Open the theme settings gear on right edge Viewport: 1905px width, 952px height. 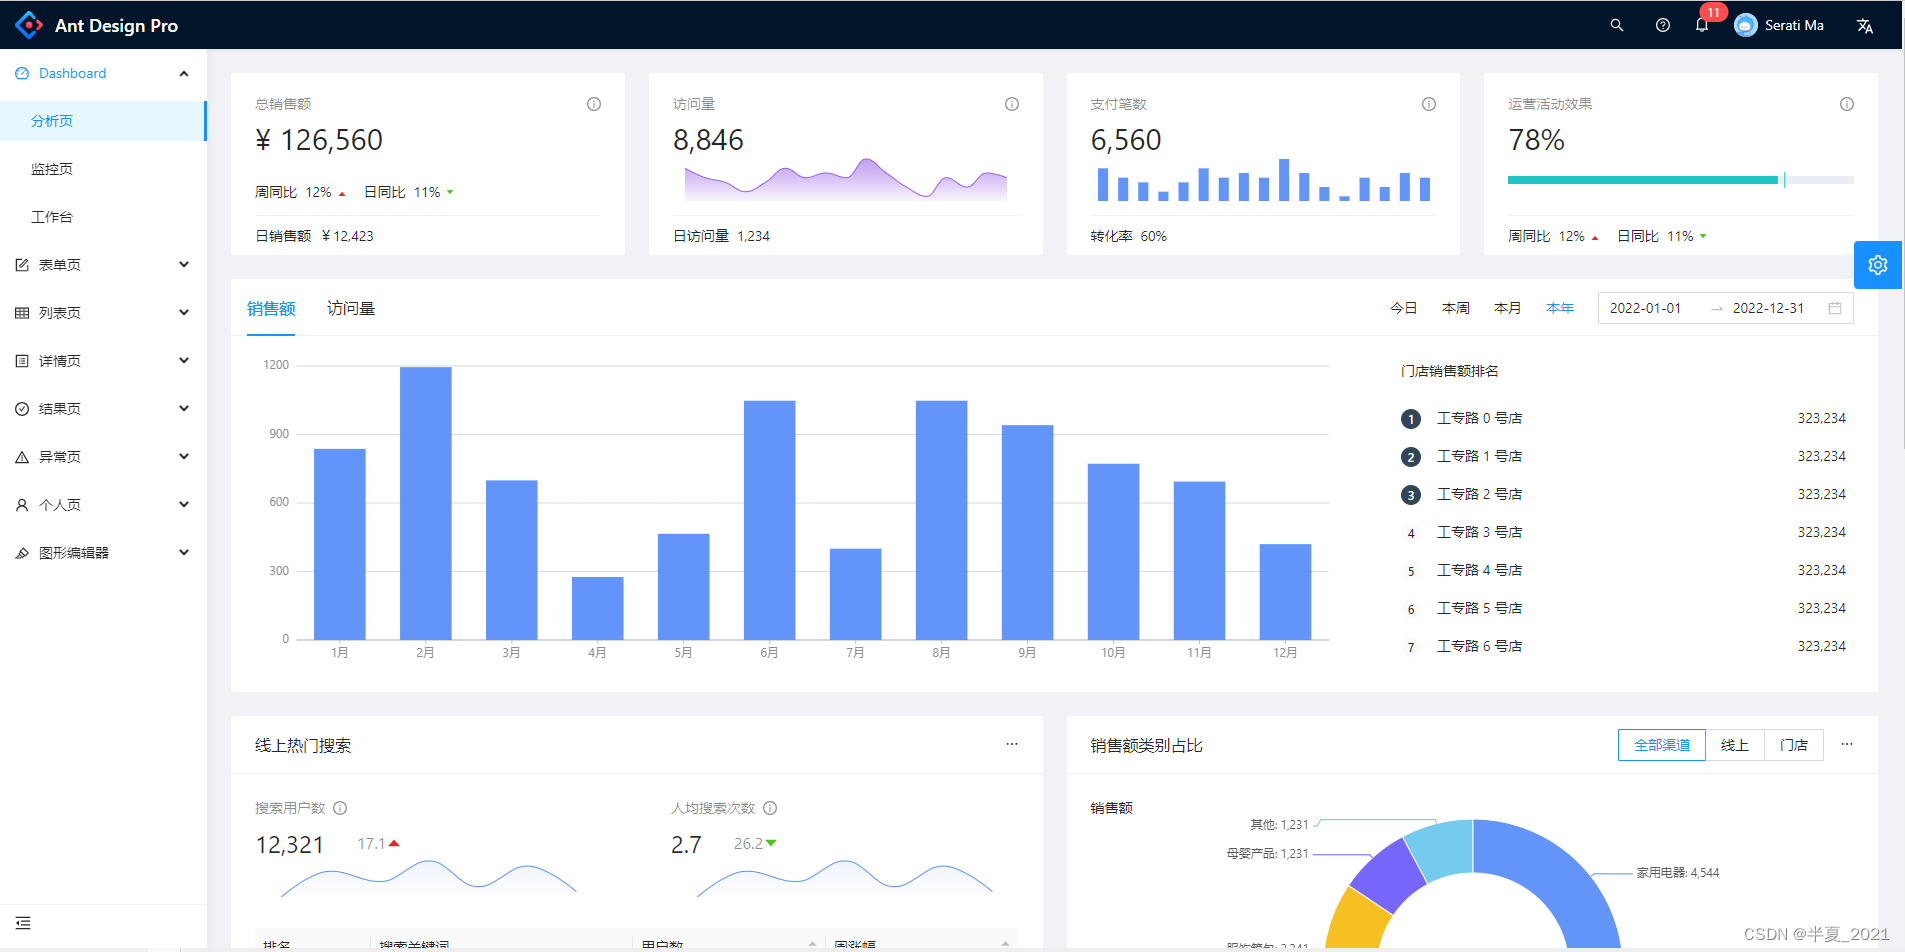pos(1878,265)
